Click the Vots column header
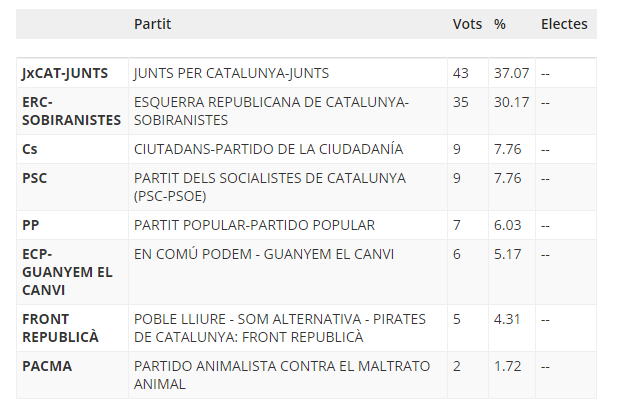Screen dimensions: 619x409 [x=467, y=24]
